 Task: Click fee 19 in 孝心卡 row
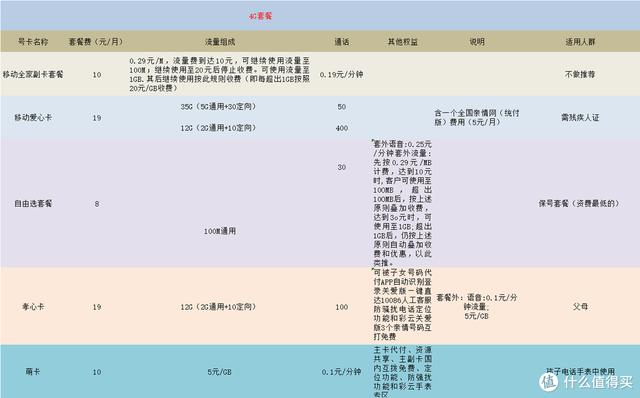(97, 307)
